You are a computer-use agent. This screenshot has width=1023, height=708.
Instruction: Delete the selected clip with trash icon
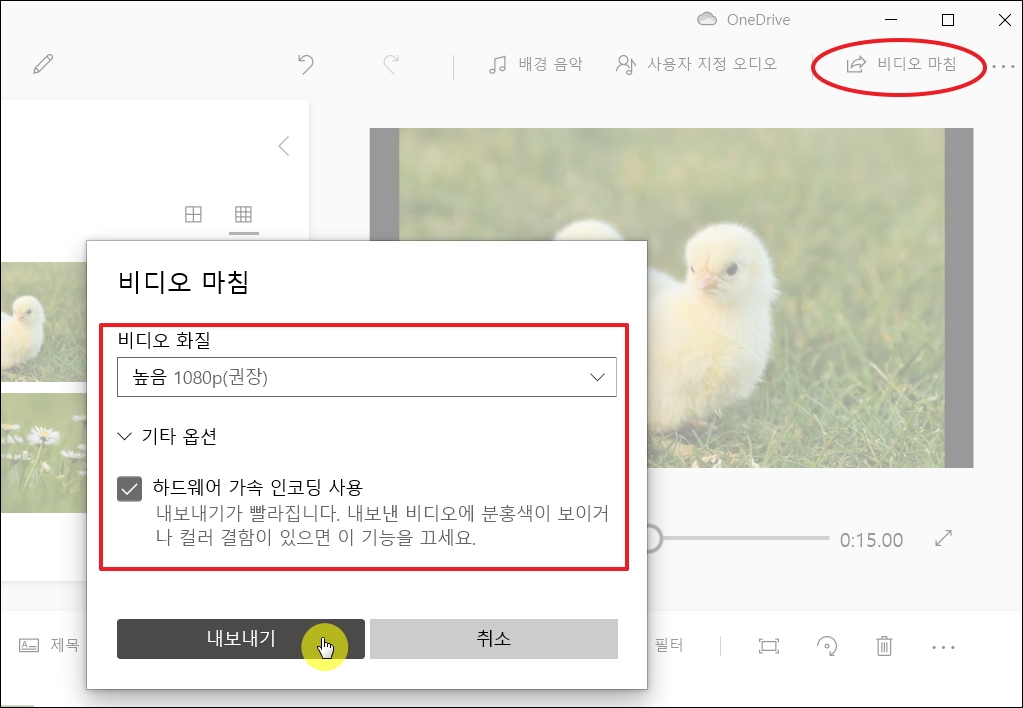[x=884, y=646]
